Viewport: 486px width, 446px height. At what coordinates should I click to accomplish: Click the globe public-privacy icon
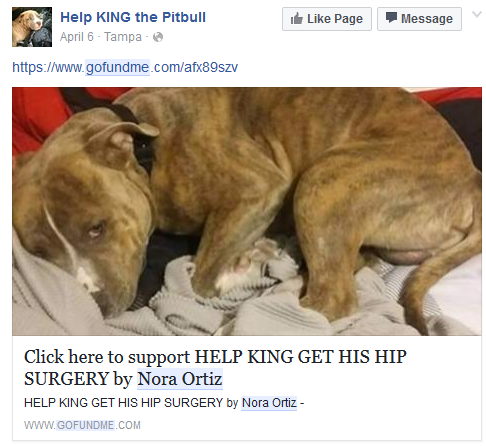[x=158, y=37]
